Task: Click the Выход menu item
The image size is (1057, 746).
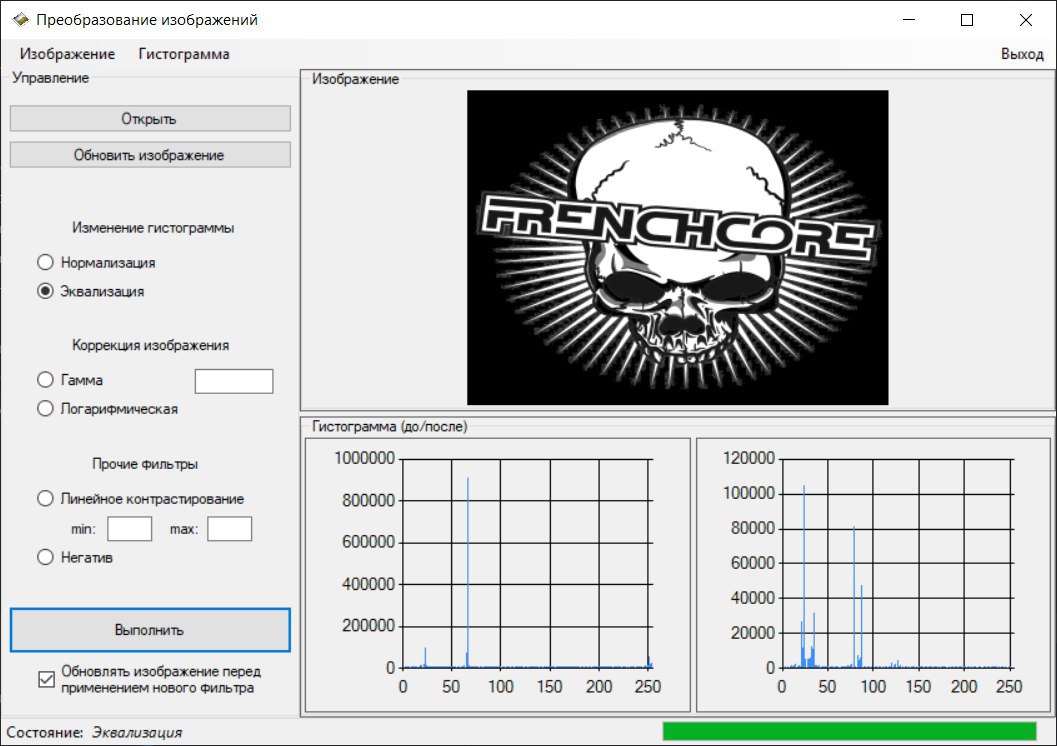Action: click(1022, 54)
